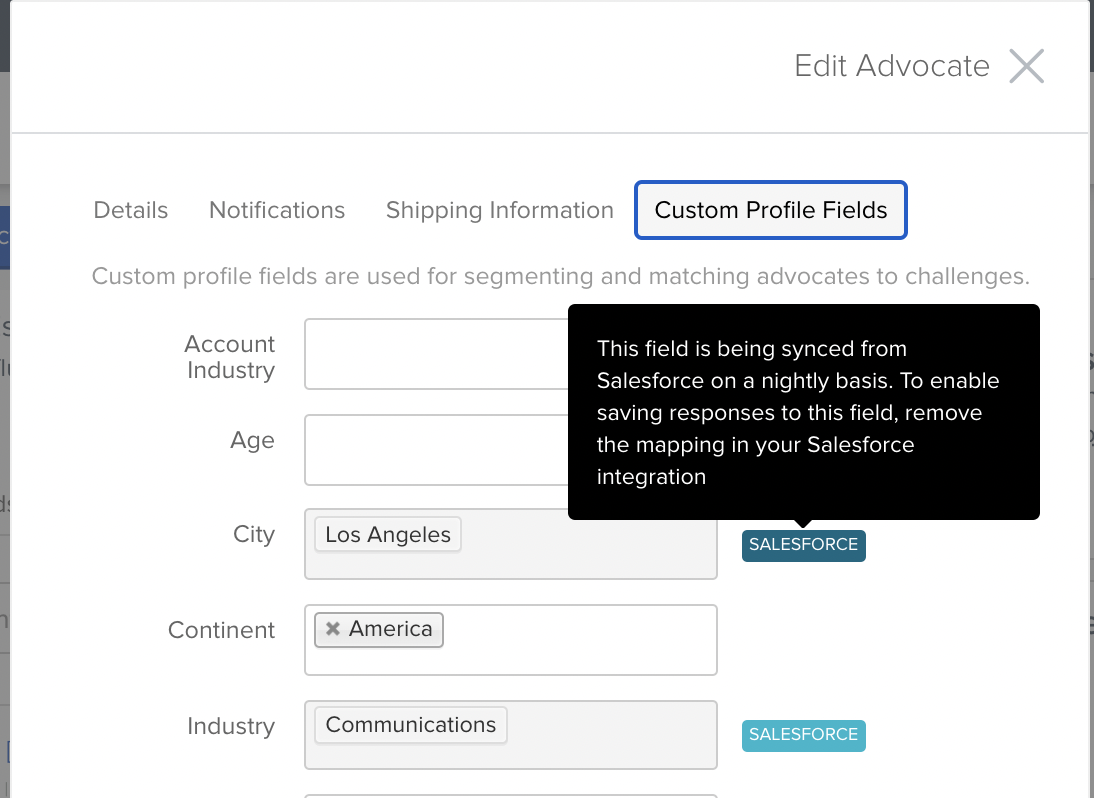Click the Account Industry label
The image size is (1094, 798).
(x=230, y=356)
